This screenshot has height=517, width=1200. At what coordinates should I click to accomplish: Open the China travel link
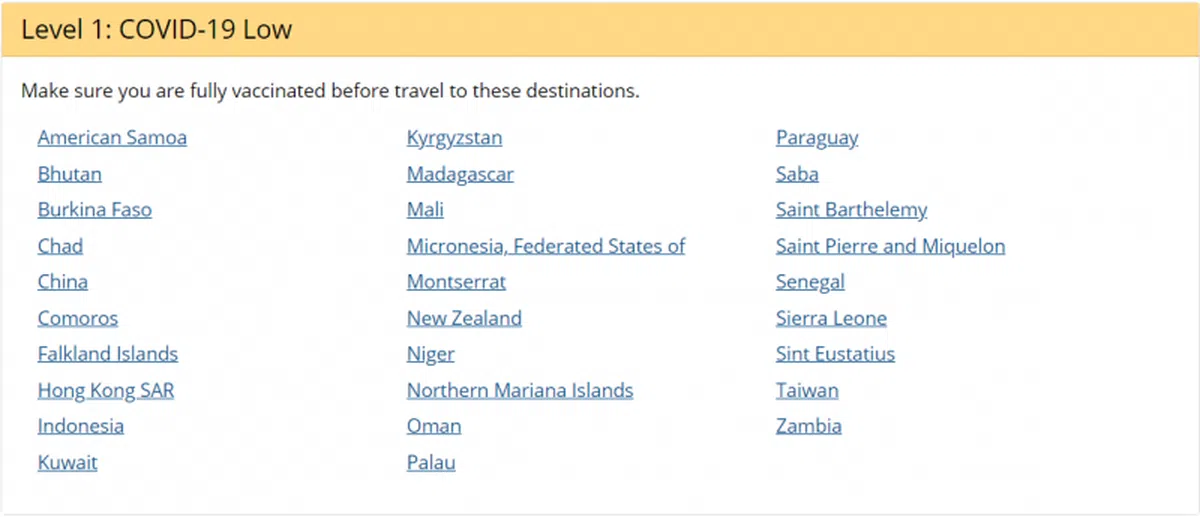pyautogui.click(x=62, y=282)
